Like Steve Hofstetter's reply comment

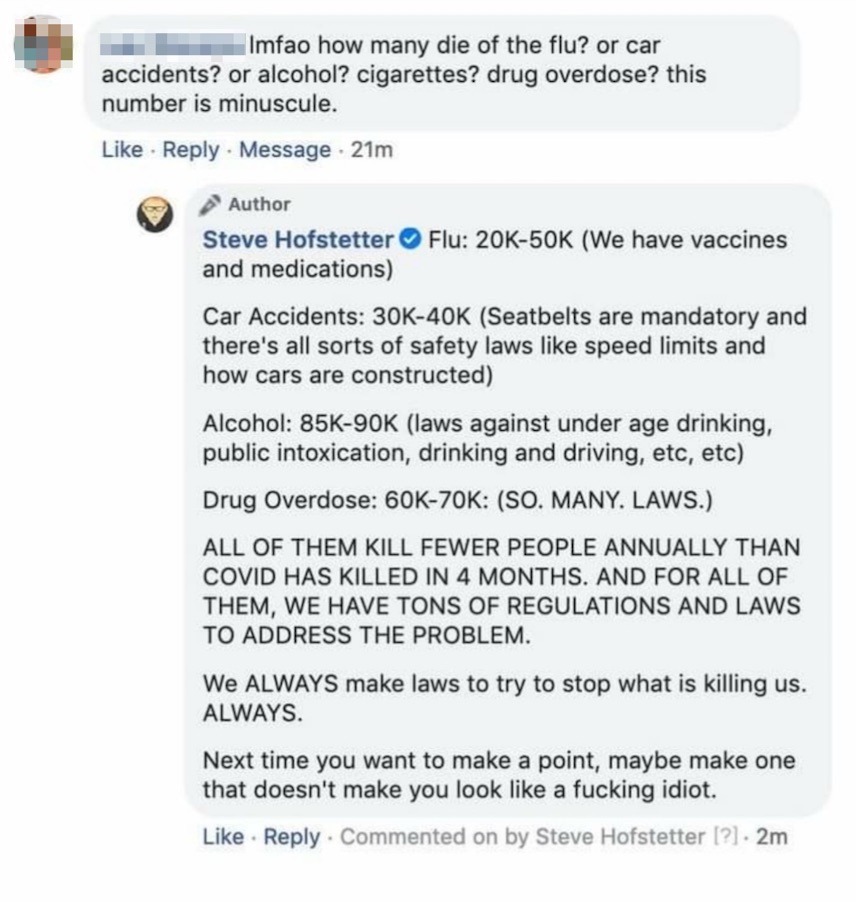tap(223, 836)
